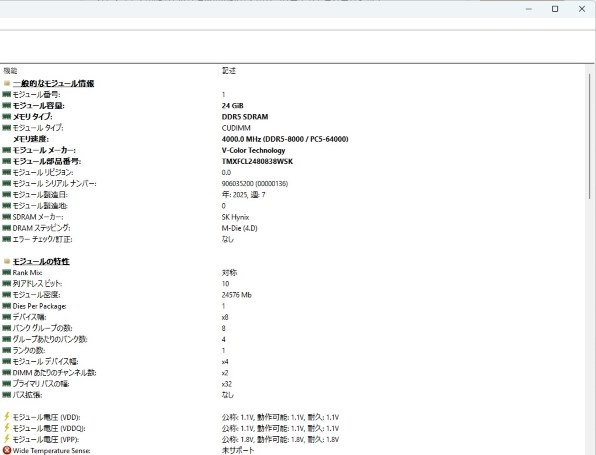Click the lightning icon beside モジュール電圧 (VPP)
596x455 pixels.
pyautogui.click(x=6, y=439)
